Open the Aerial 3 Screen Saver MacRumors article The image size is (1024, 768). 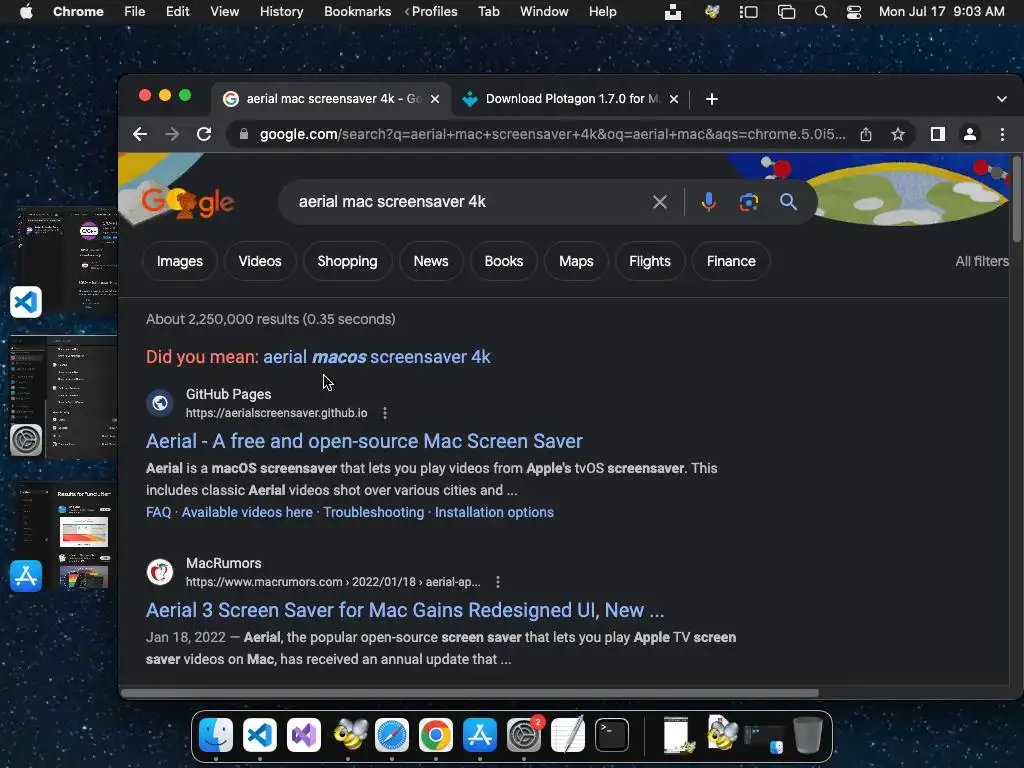coord(405,611)
